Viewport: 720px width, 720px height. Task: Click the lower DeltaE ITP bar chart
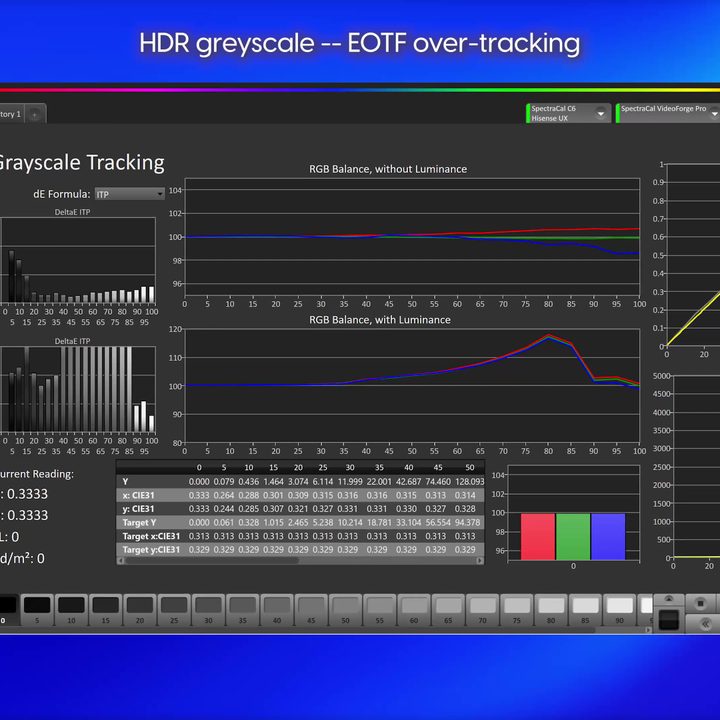(78, 389)
